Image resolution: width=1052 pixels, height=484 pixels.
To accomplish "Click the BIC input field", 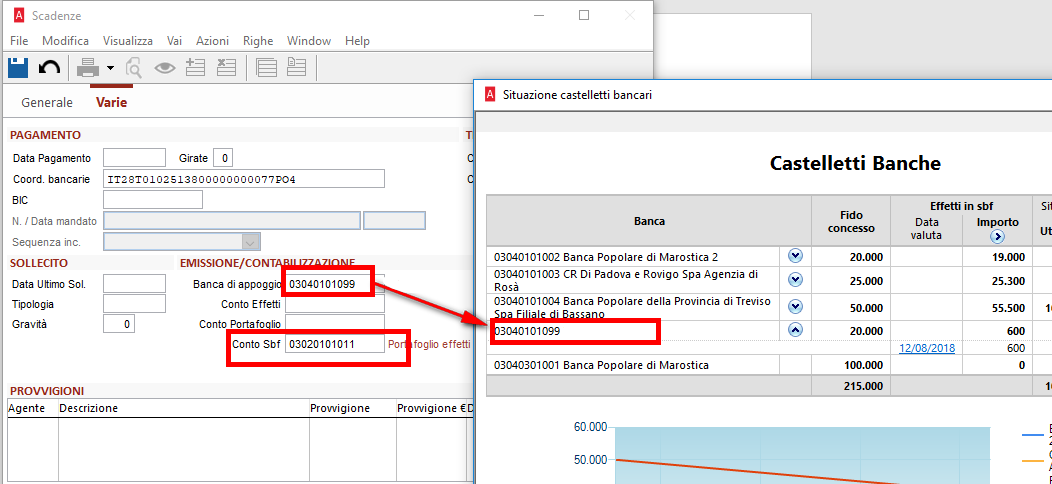I will point(153,199).
